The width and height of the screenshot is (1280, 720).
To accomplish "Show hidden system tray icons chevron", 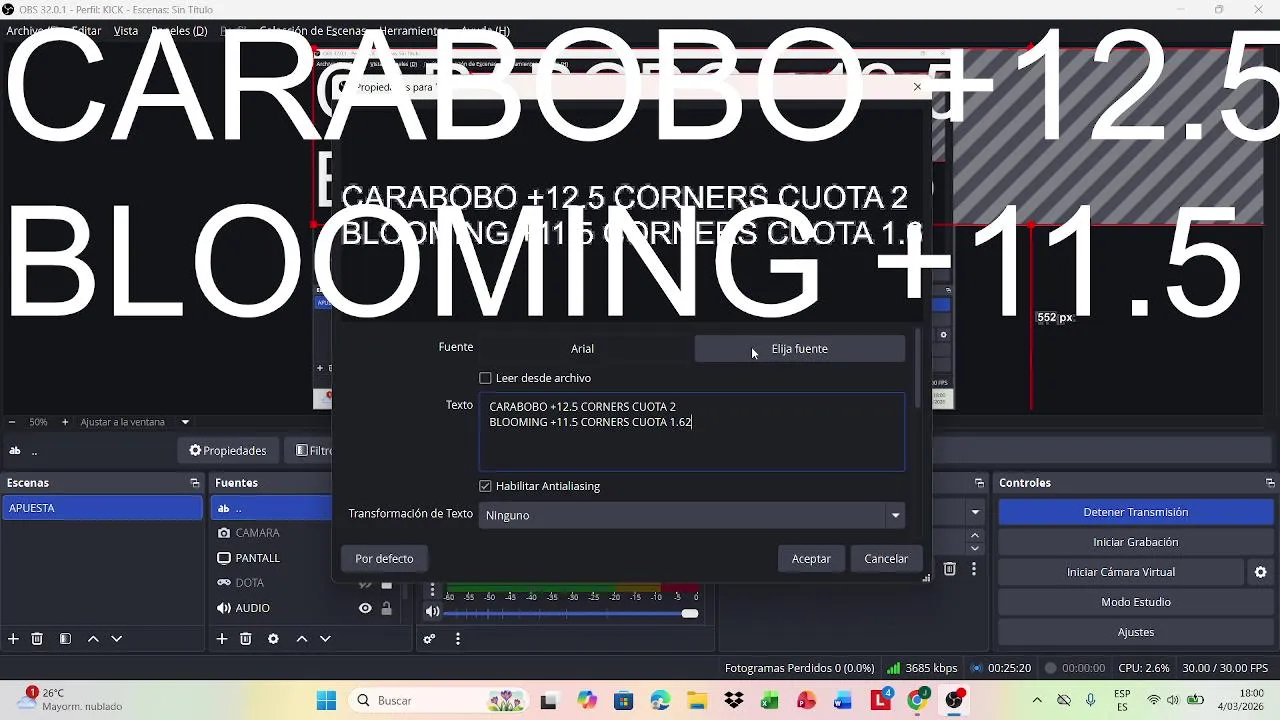I will pos(1037,701).
